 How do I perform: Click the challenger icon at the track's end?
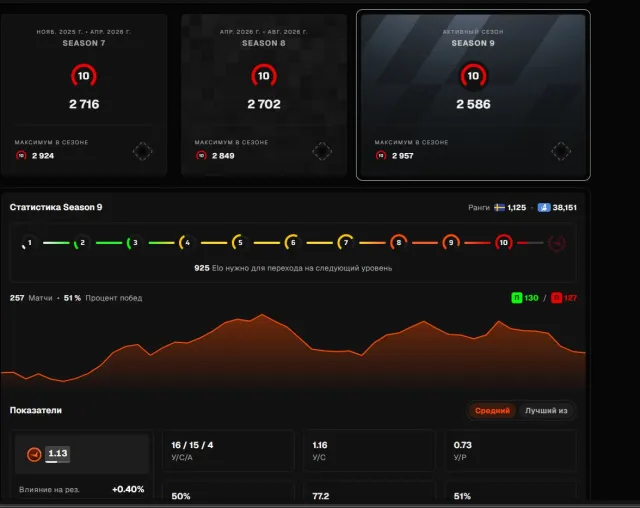click(x=556, y=243)
